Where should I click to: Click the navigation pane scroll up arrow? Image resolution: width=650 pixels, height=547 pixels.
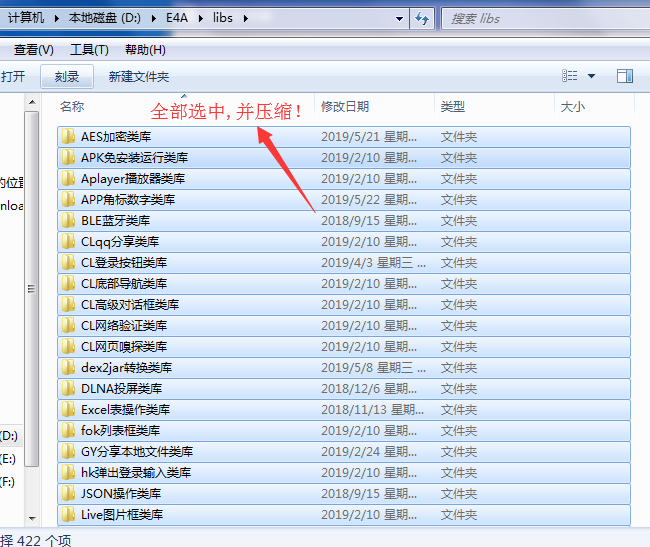click(x=32, y=102)
